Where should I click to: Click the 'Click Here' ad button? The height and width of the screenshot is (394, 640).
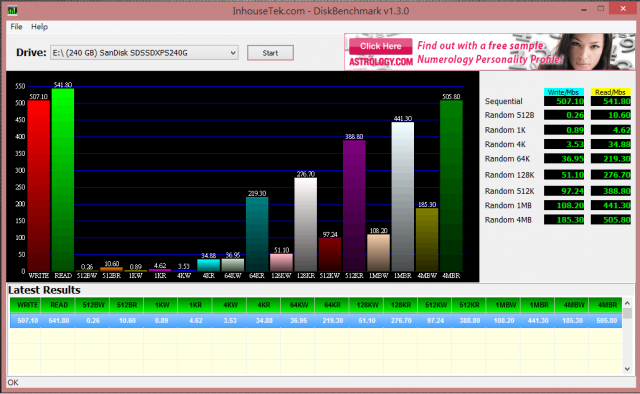[x=380, y=46]
